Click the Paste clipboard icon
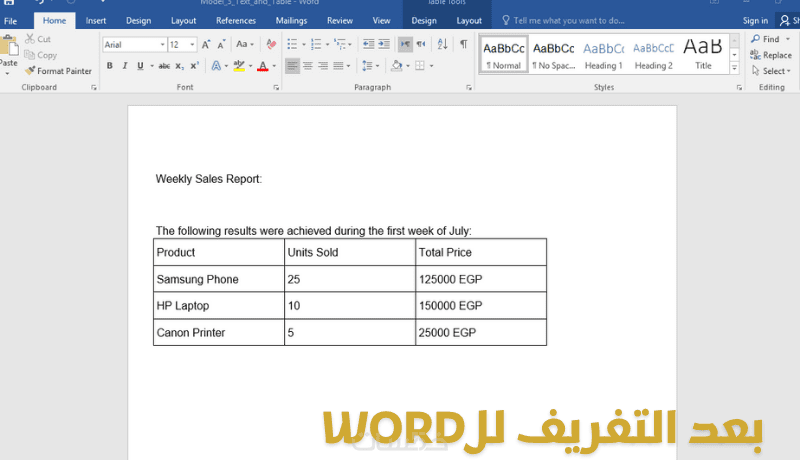 pyautogui.click(x=9, y=46)
